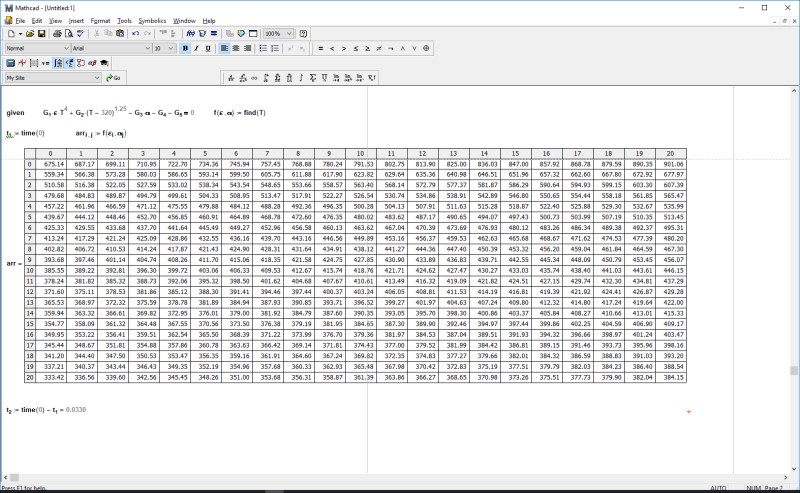Set text alignment to left
Viewport: 800px width, 493px height.
[224, 48]
